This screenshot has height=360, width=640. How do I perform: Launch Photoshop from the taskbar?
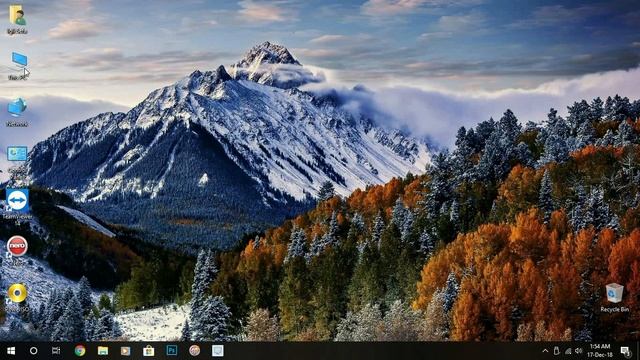click(x=172, y=351)
